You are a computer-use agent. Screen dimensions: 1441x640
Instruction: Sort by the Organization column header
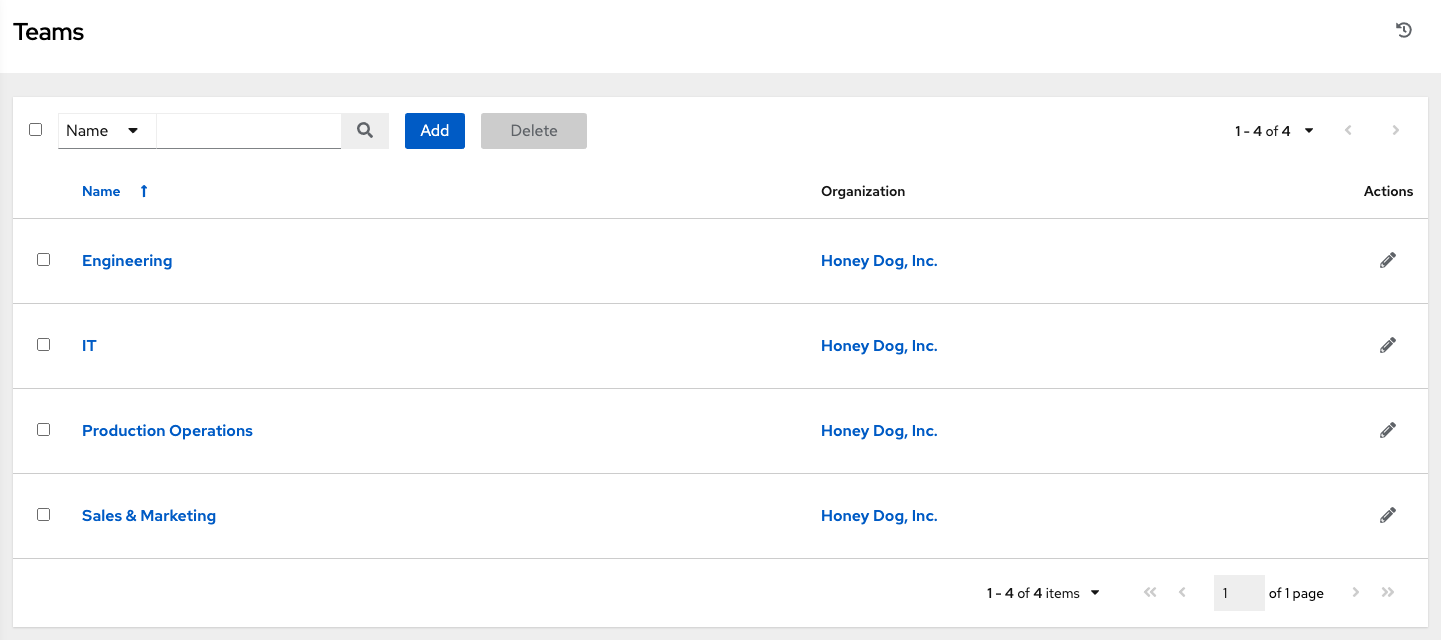point(862,190)
